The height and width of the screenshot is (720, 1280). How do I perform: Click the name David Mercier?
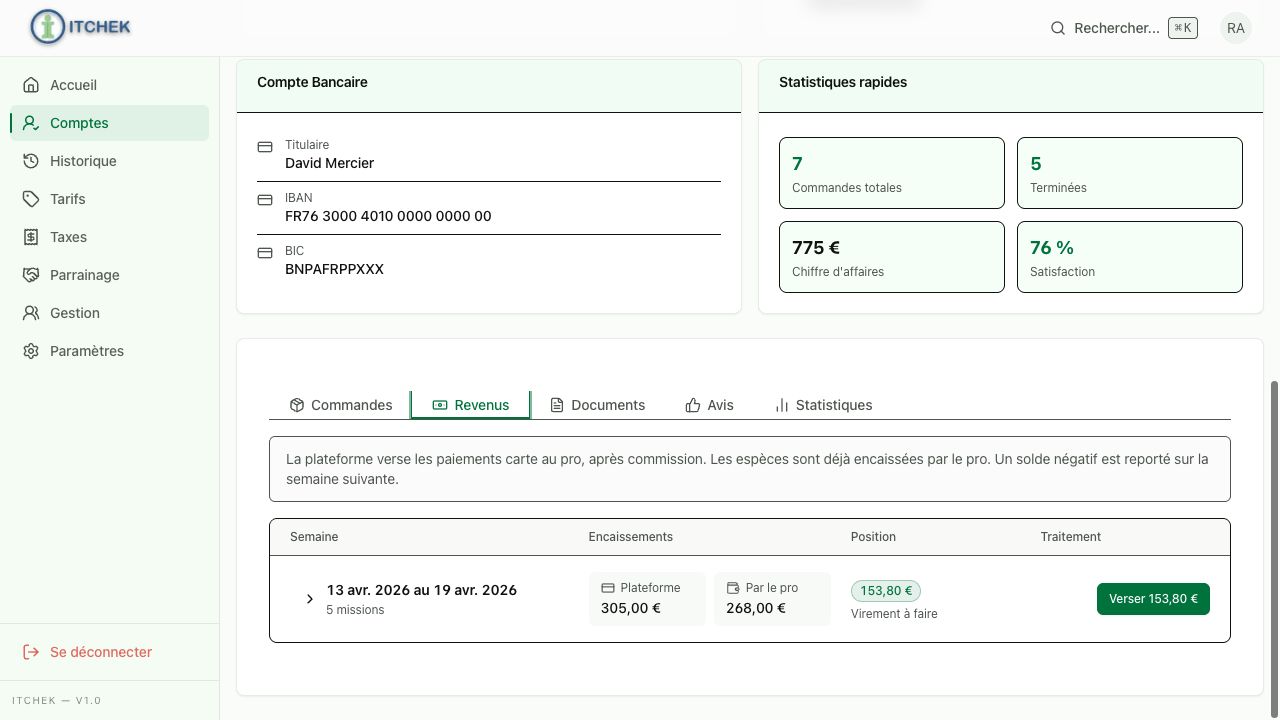click(329, 163)
